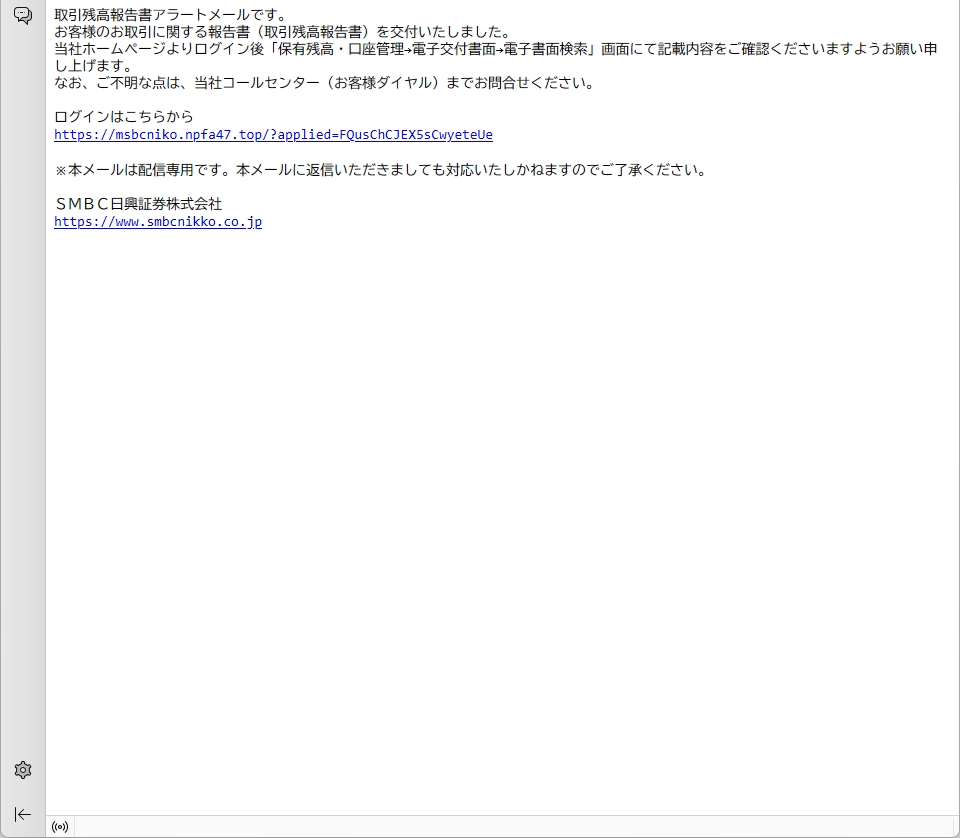Click the ＳＭＢＣ日興証券株式会社 signature text
This screenshot has width=960, height=838.
pos(138,204)
